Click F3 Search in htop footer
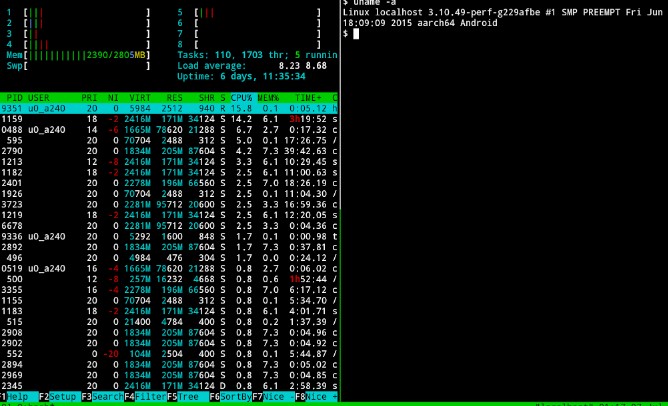Viewport: 668px width, 406px height. pos(103,398)
